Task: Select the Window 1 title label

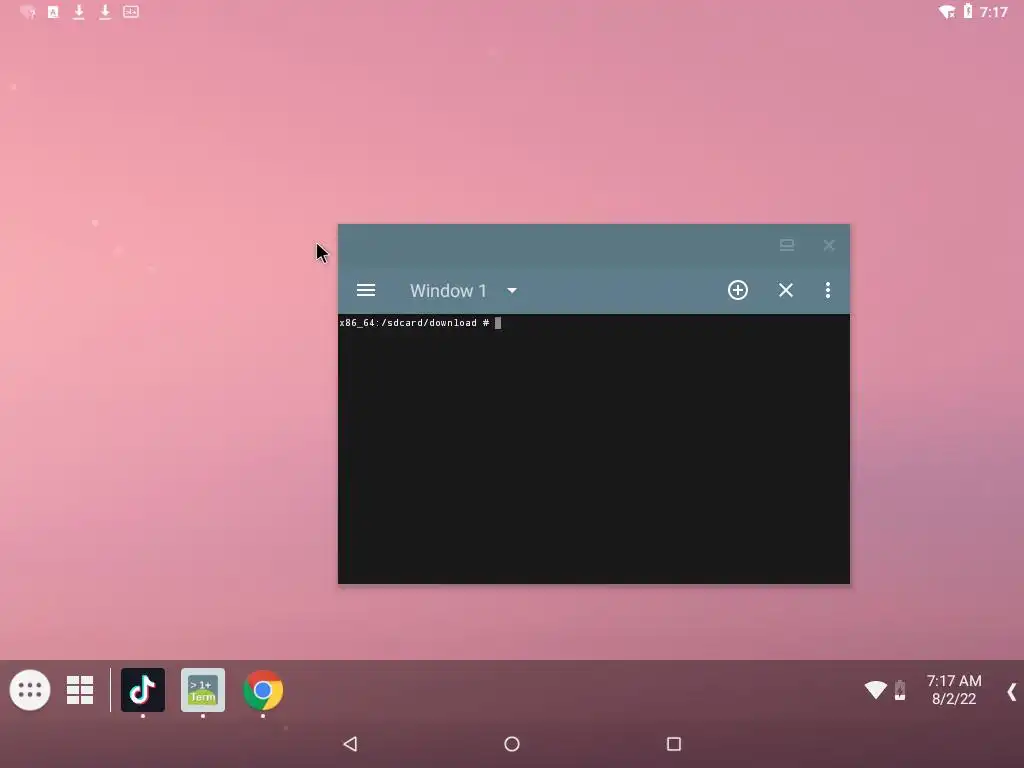Action: [448, 291]
